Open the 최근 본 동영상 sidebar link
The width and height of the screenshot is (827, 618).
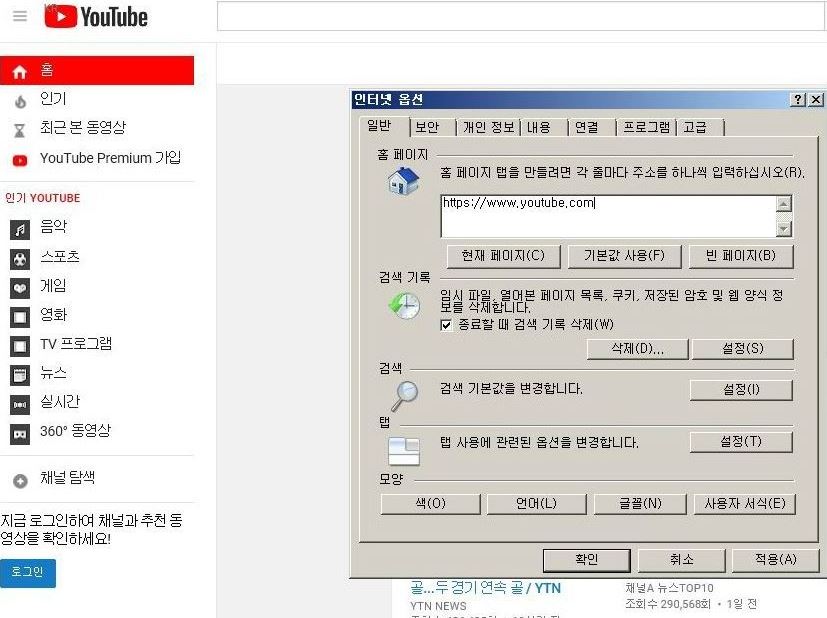tap(83, 128)
